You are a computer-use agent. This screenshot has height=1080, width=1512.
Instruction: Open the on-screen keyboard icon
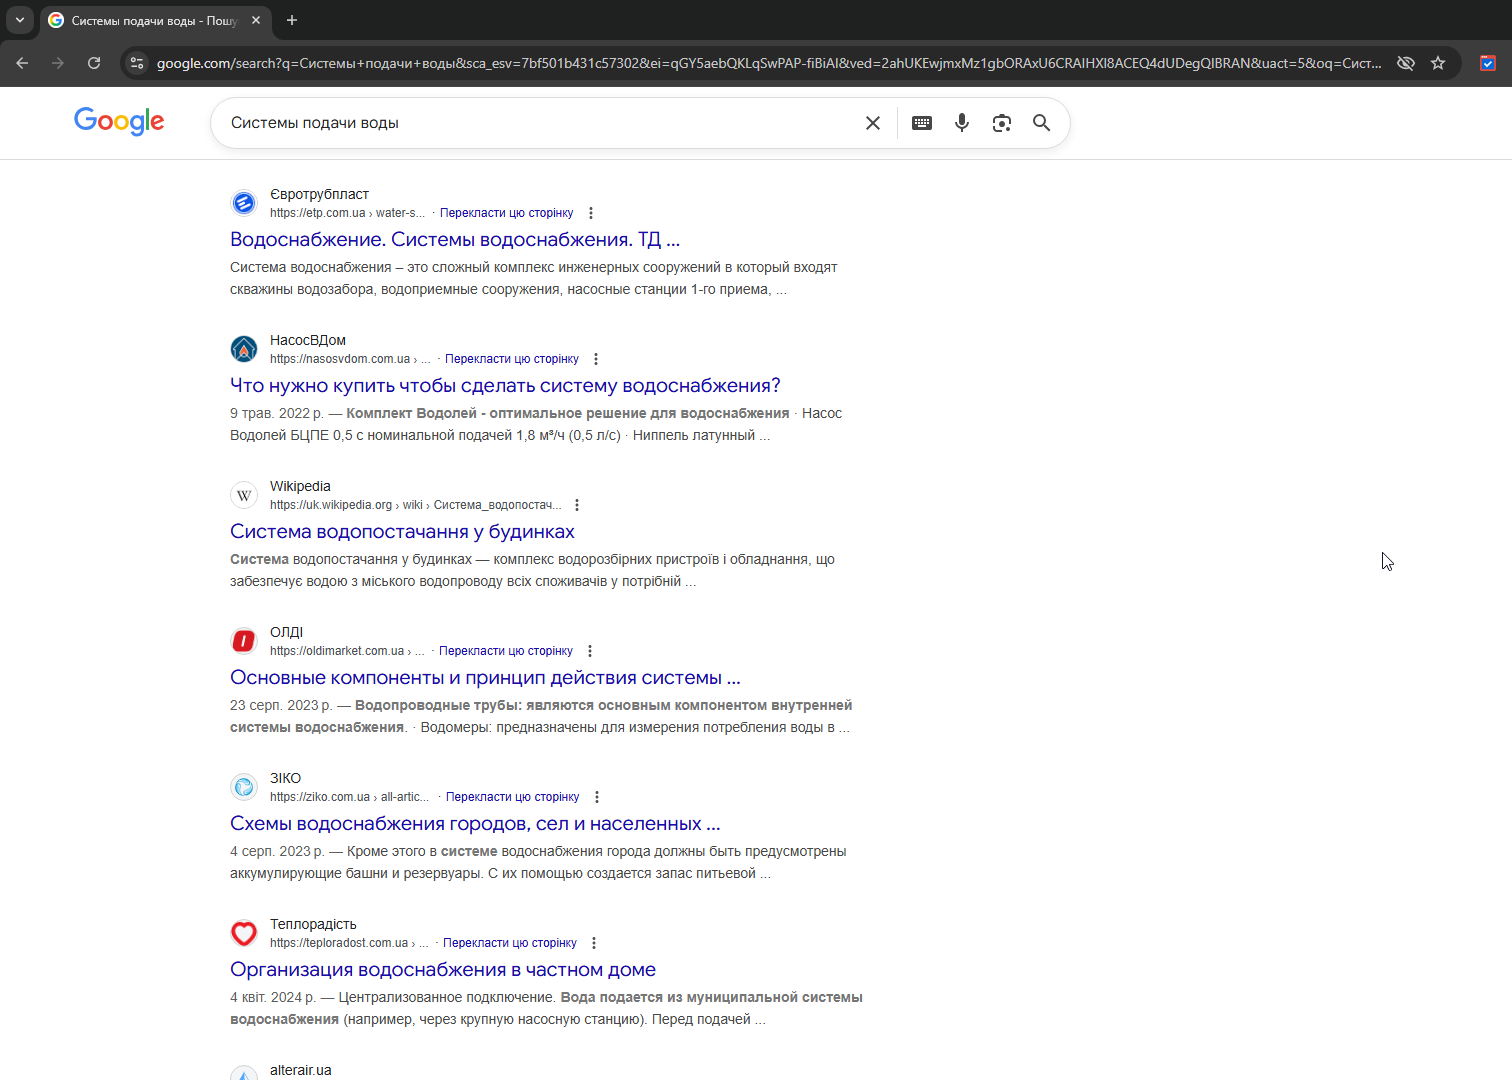coord(922,123)
